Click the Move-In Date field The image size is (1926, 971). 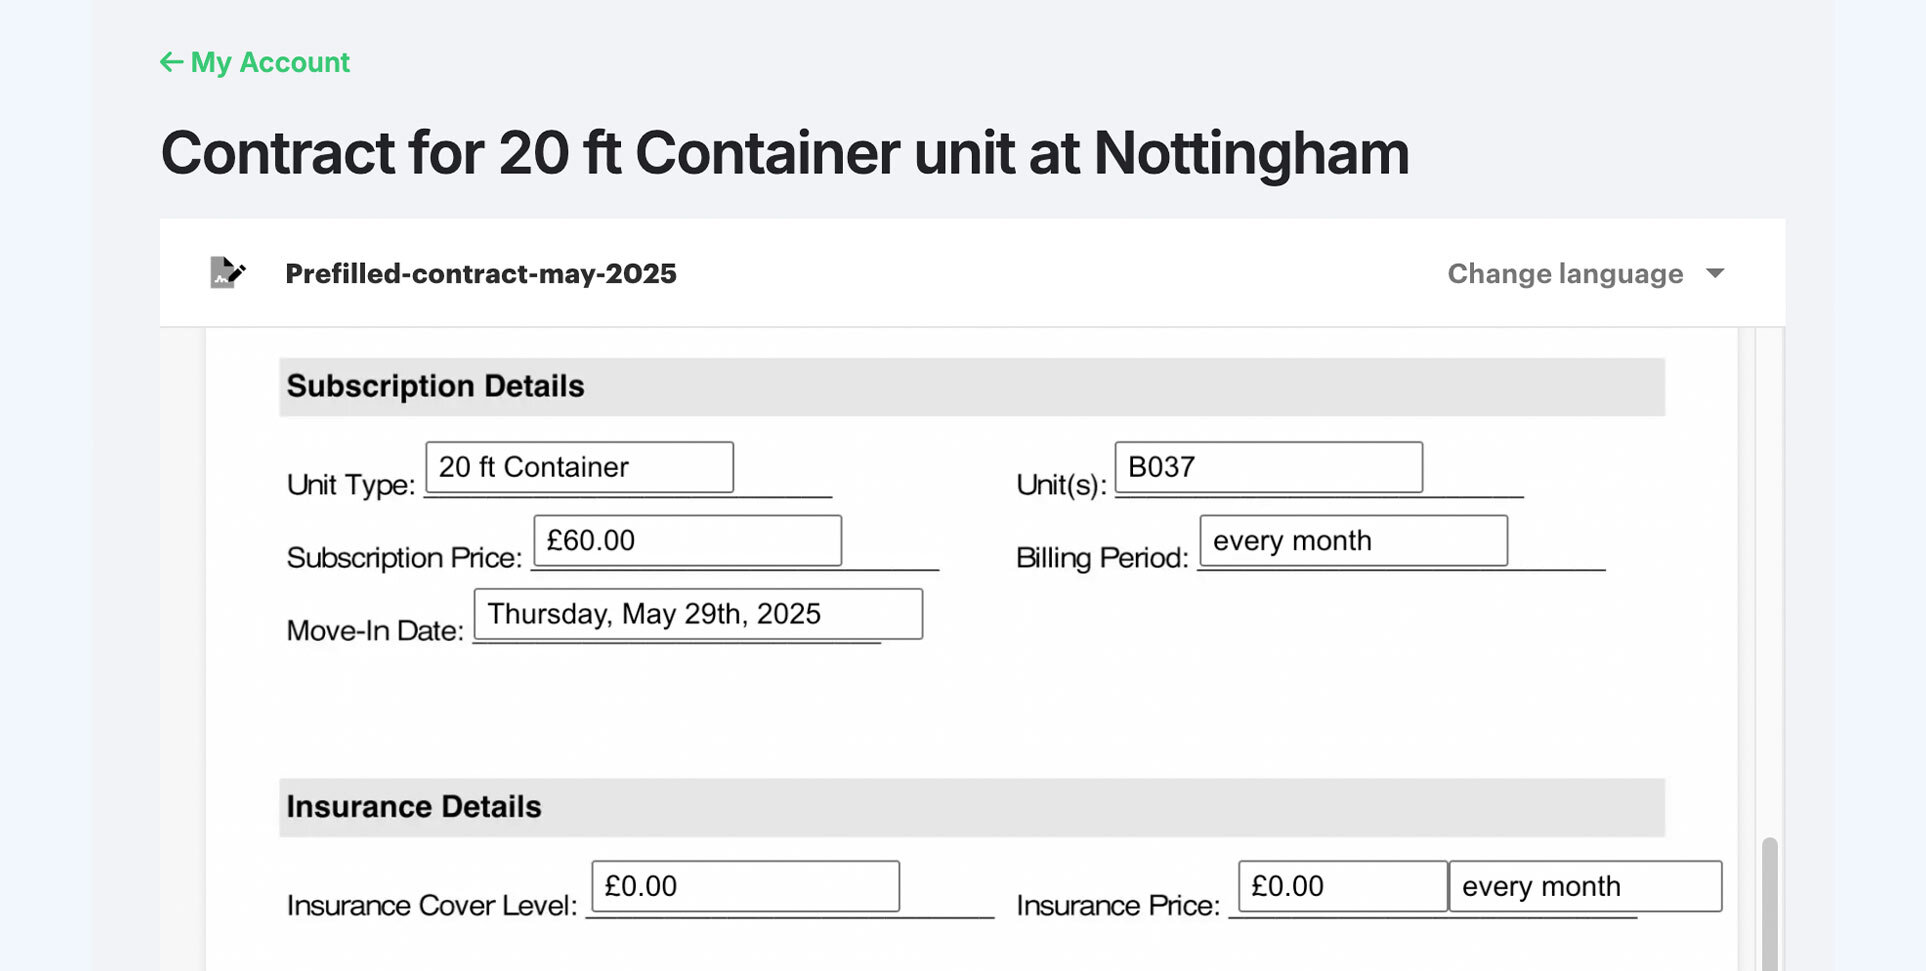(x=698, y=614)
